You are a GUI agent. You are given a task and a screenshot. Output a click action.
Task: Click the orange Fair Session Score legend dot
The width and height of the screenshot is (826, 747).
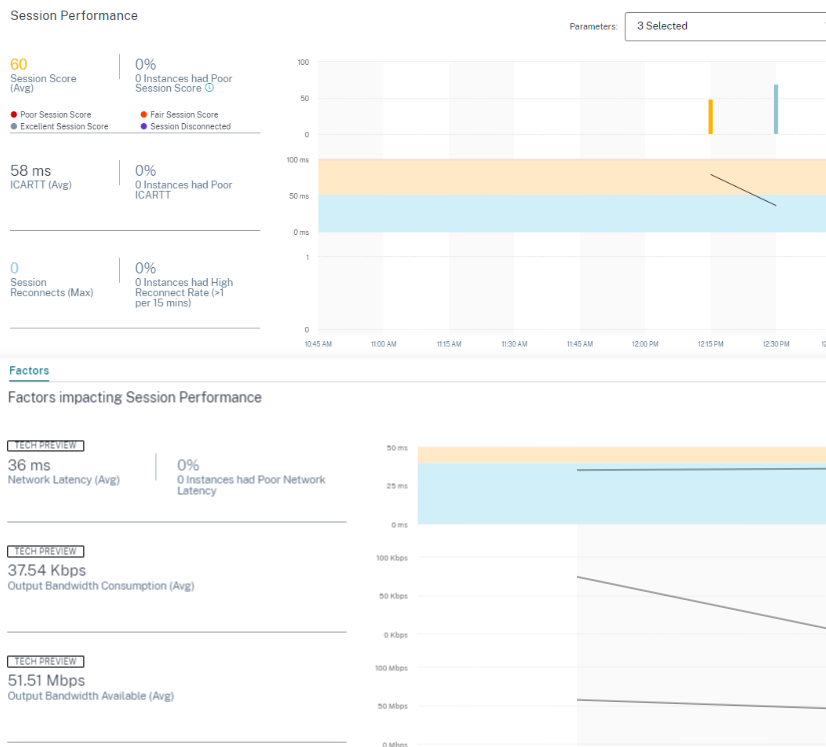pyautogui.click(x=144, y=115)
